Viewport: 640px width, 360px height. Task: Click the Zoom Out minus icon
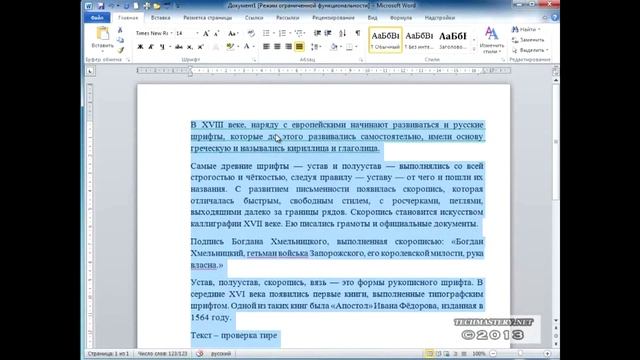click(493, 353)
